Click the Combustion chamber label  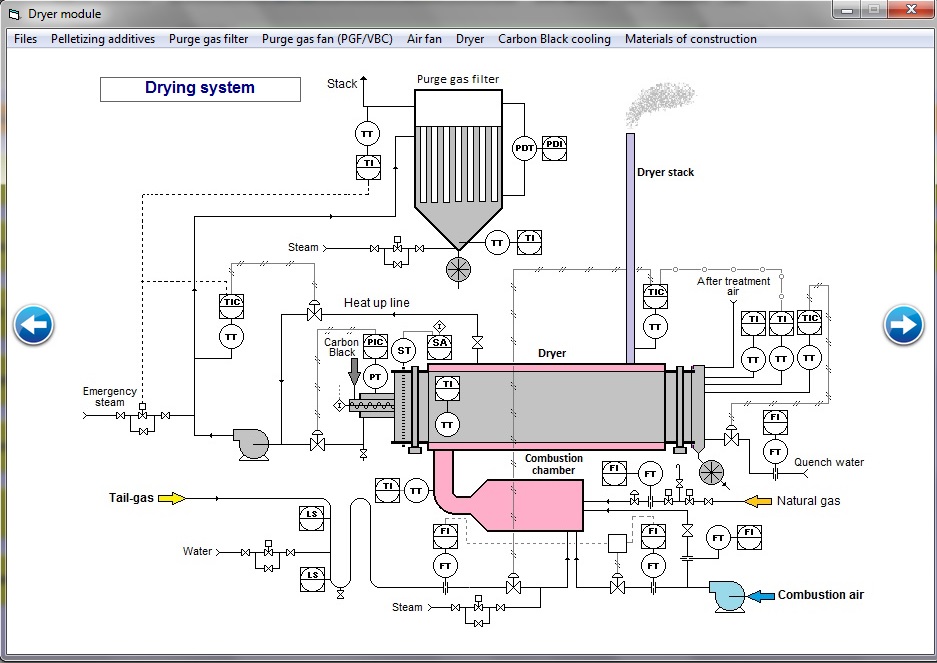tap(554, 464)
